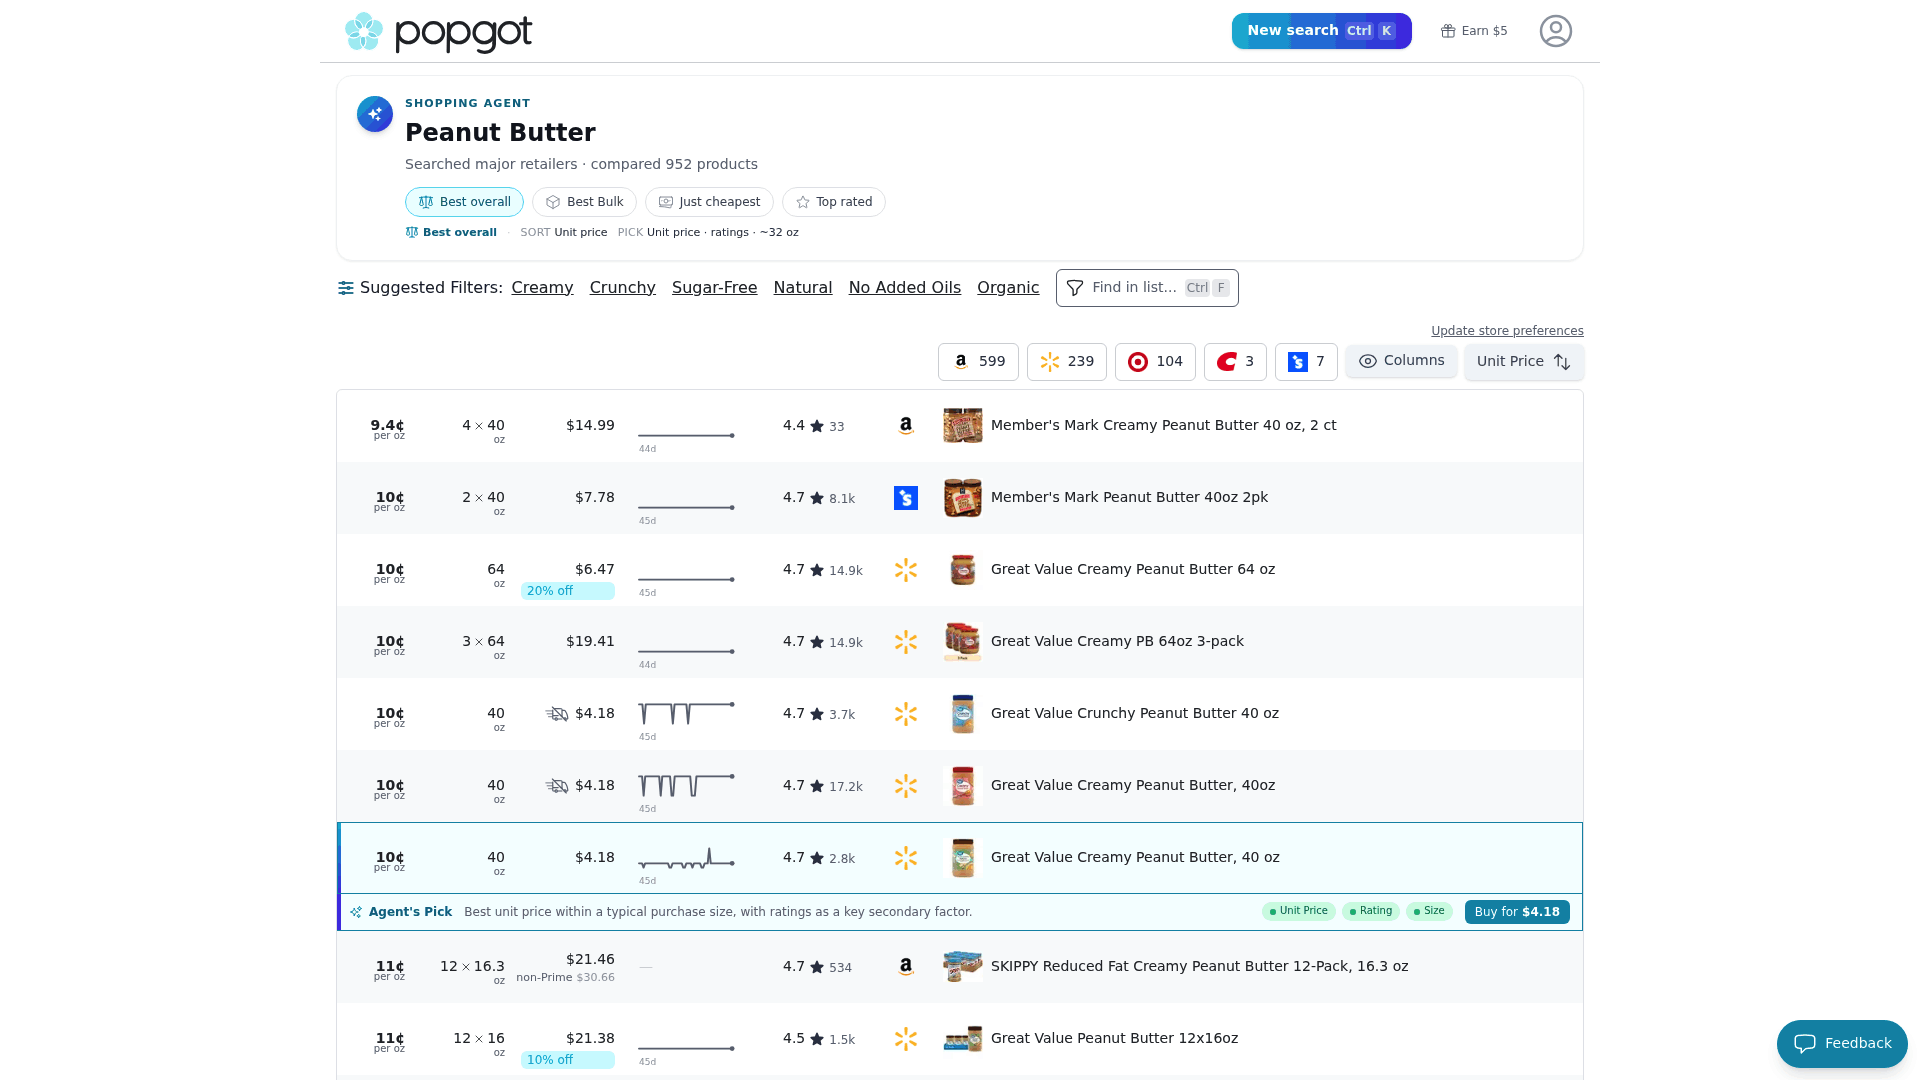Toggle Amazon store filter showing 599

[978, 362]
